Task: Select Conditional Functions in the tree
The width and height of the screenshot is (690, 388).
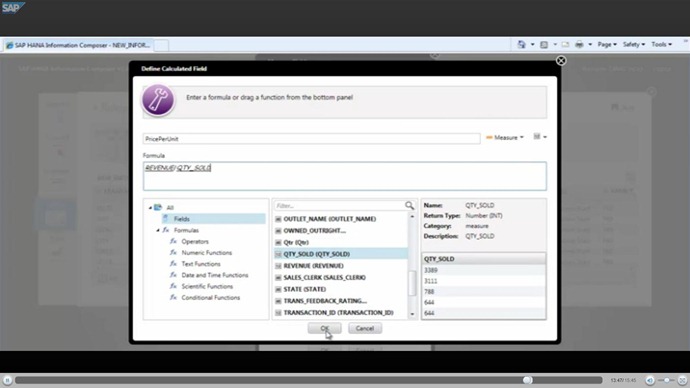Action: (211, 297)
